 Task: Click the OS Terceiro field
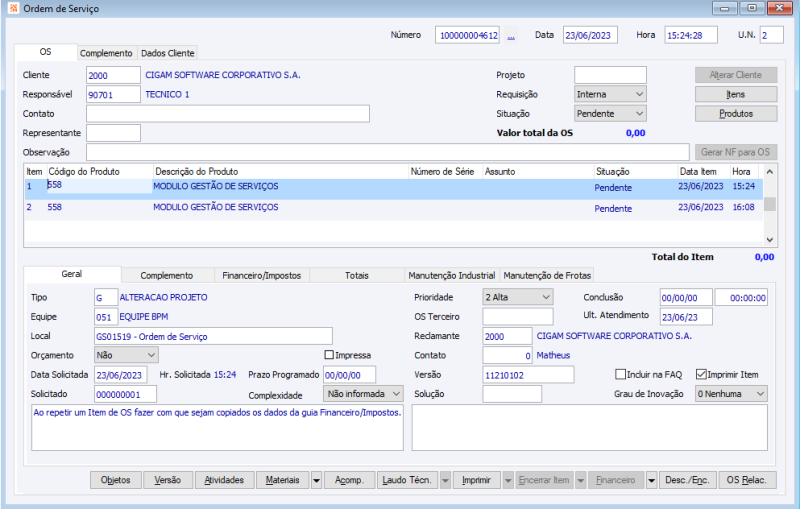518,316
